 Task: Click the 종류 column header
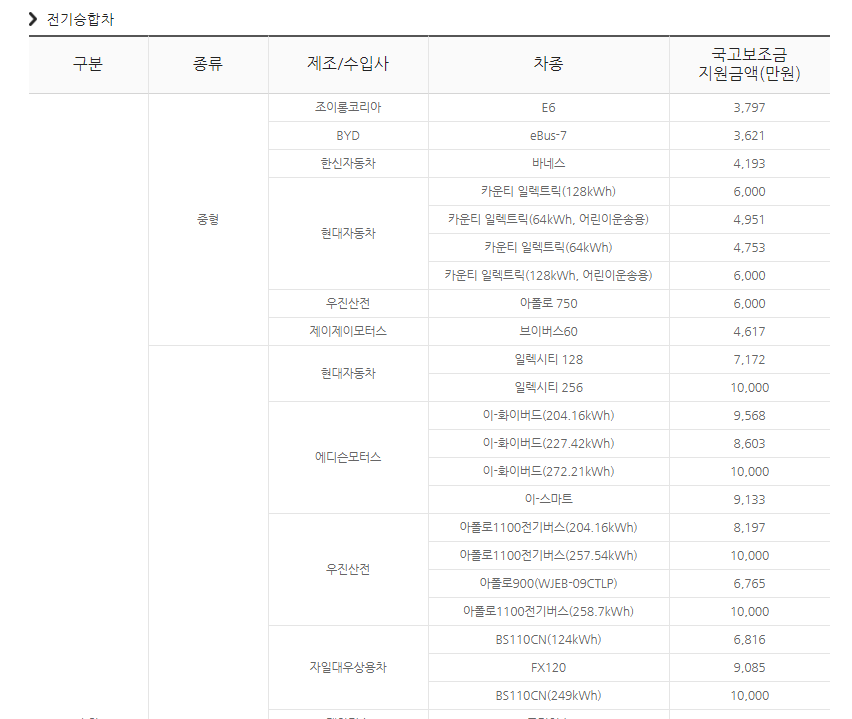tap(208, 64)
